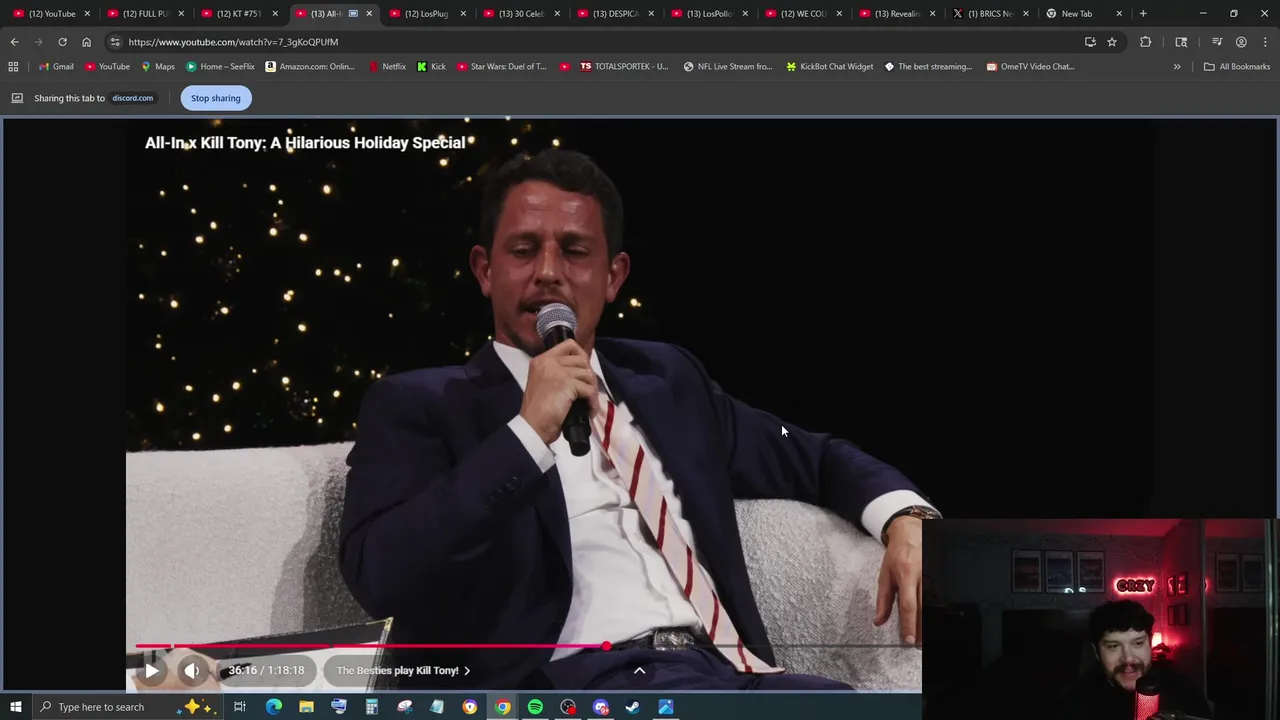Go to the browser home page
The image size is (1280, 720).
(86, 42)
